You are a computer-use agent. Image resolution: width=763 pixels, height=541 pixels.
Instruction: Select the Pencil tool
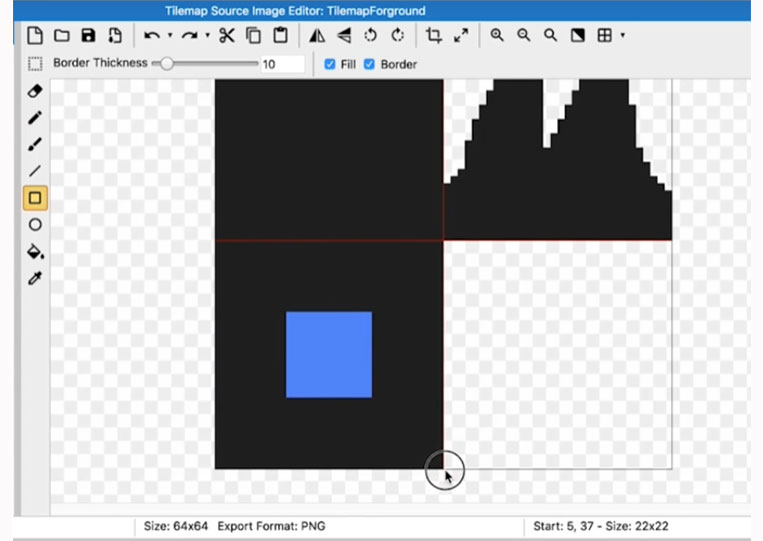pyautogui.click(x=35, y=118)
